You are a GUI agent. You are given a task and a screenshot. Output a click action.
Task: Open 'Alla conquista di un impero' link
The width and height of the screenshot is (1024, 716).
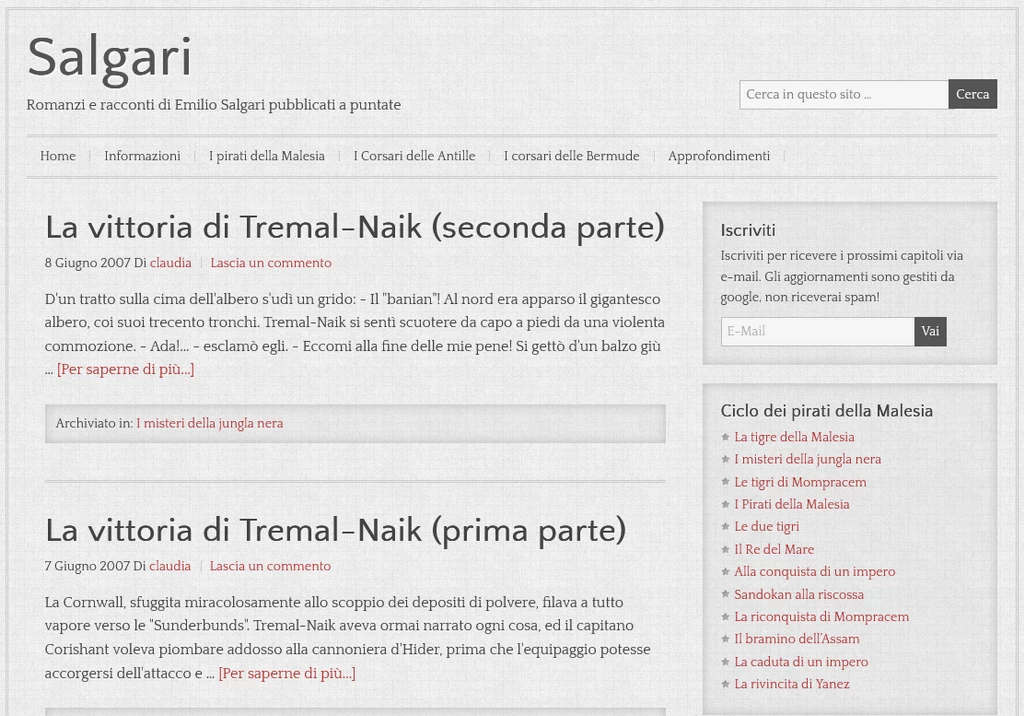tap(814, 572)
